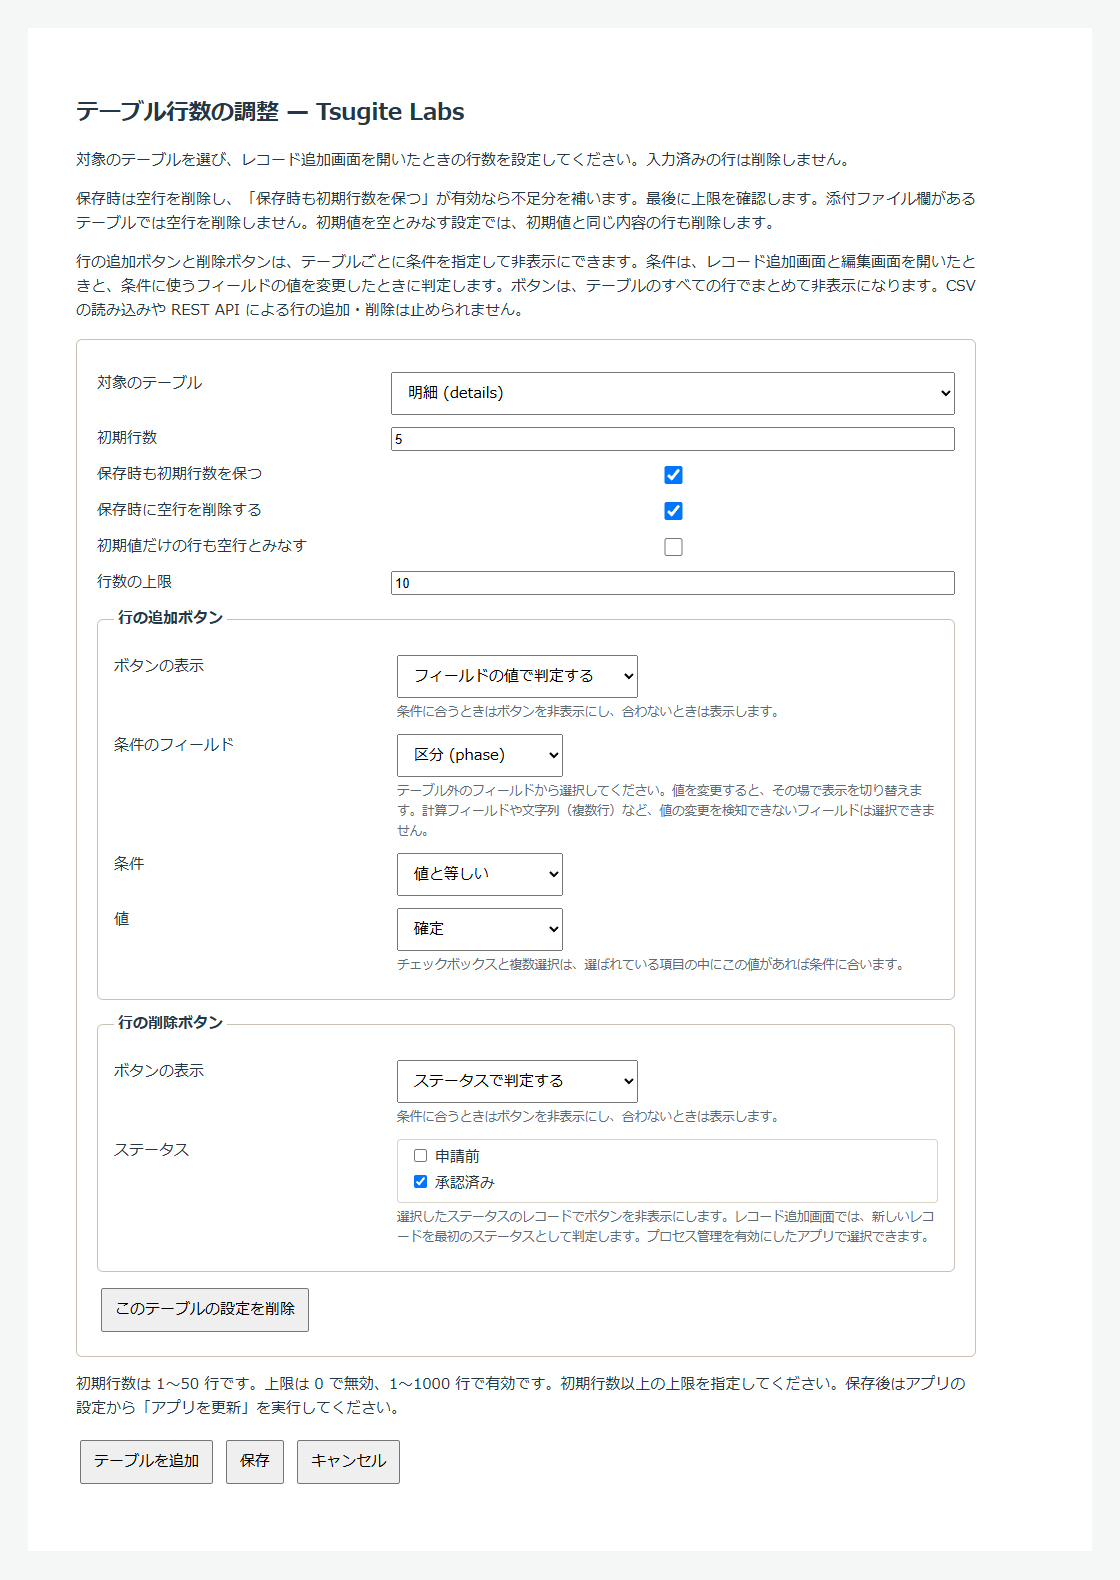1120x1580 pixels.
Task: Expand the 区分 (phase) condition field dropdown
Action: coord(480,755)
